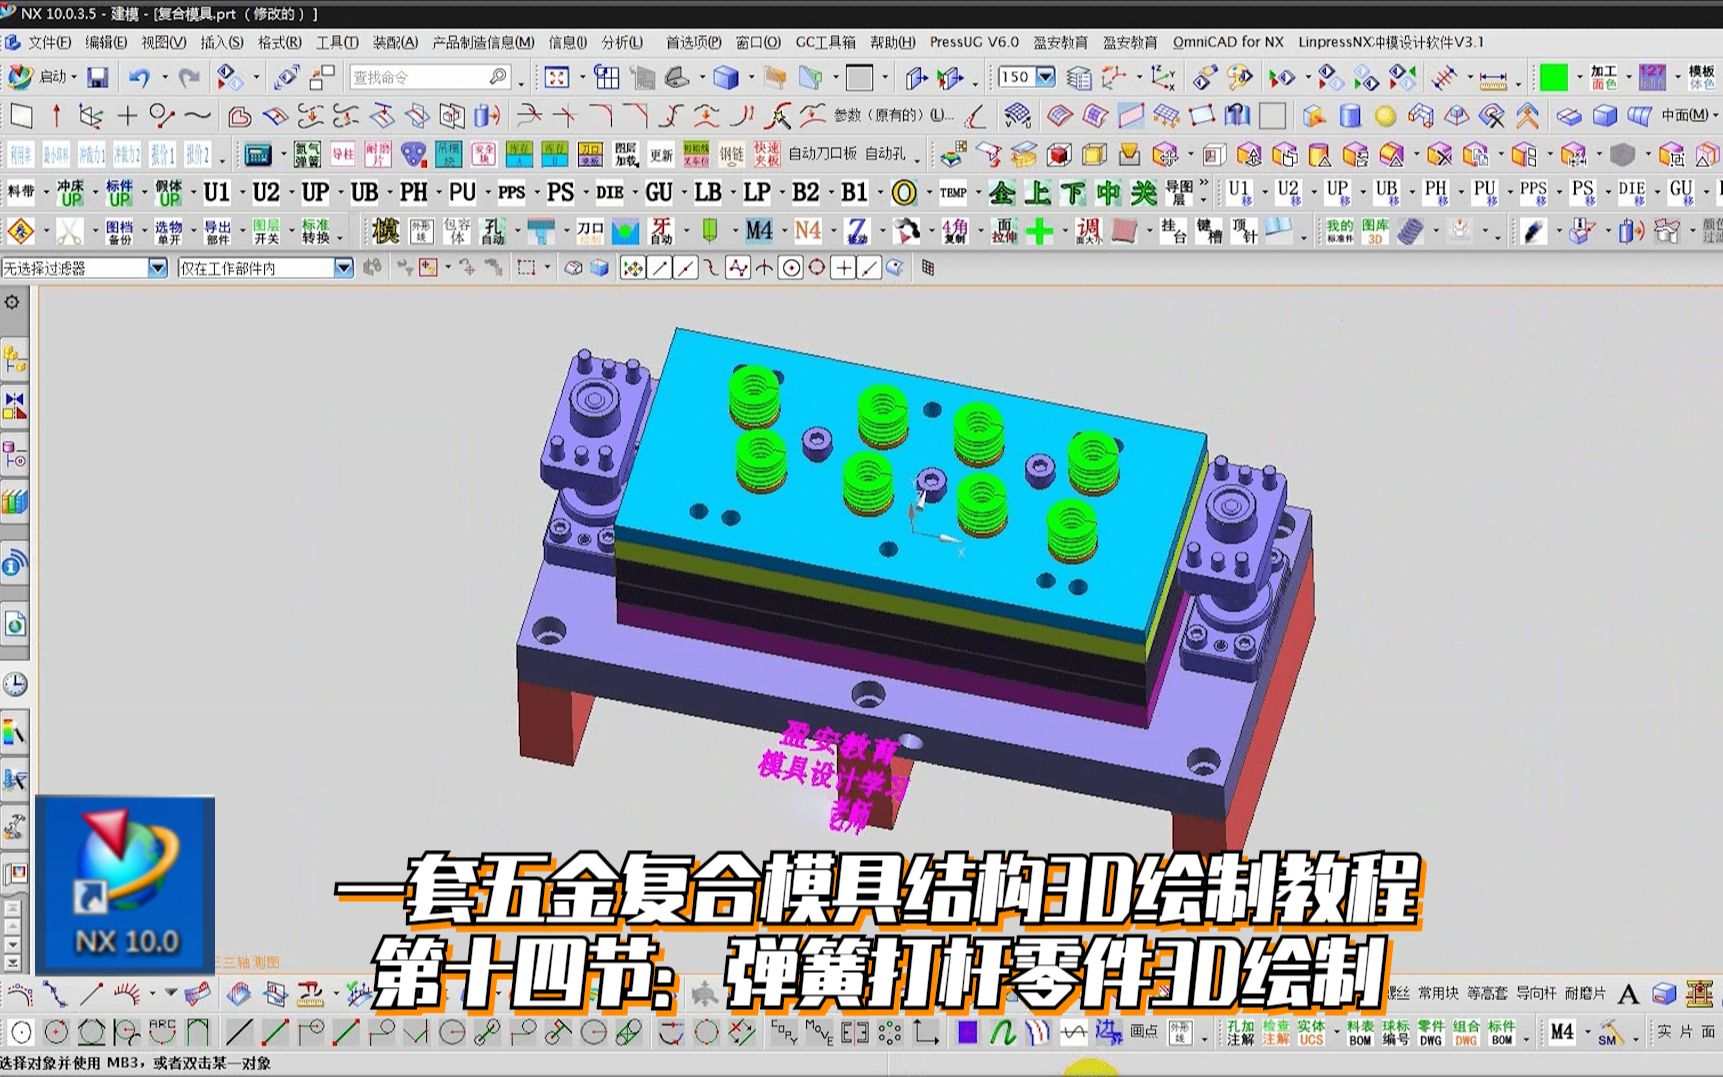Screen dimensions: 1723x1077
Task: Click the 模 mold icon
Action: click(385, 232)
